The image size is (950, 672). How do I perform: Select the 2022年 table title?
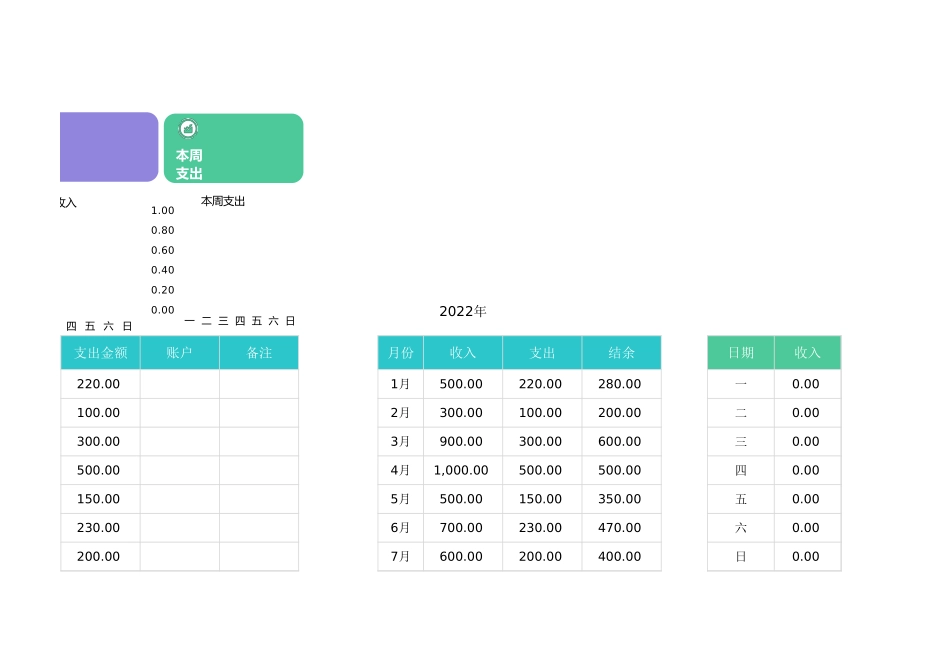pyautogui.click(x=463, y=311)
